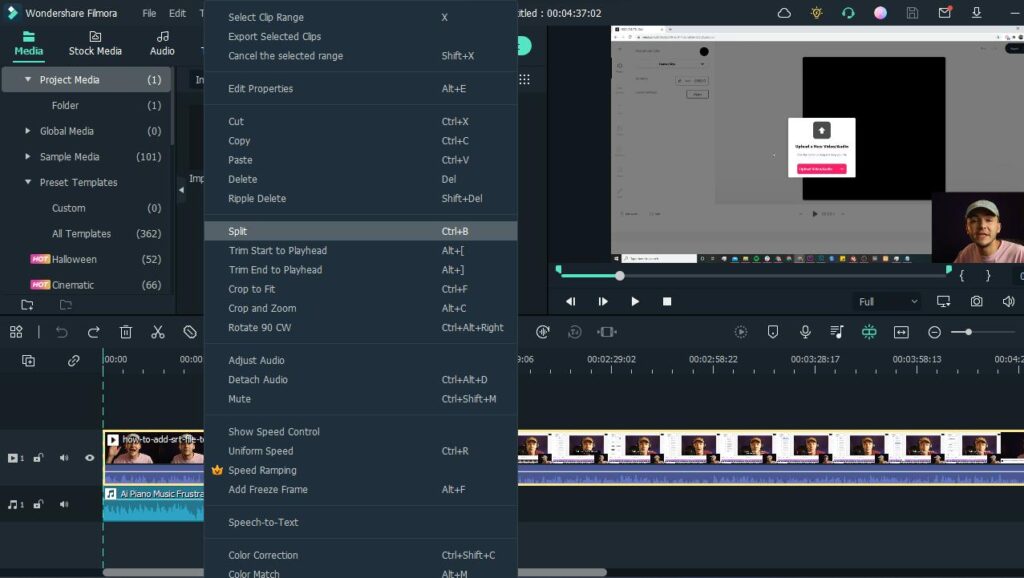Mute the music track 1 speaker
The height and width of the screenshot is (578, 1024).
tap(63, 505)
